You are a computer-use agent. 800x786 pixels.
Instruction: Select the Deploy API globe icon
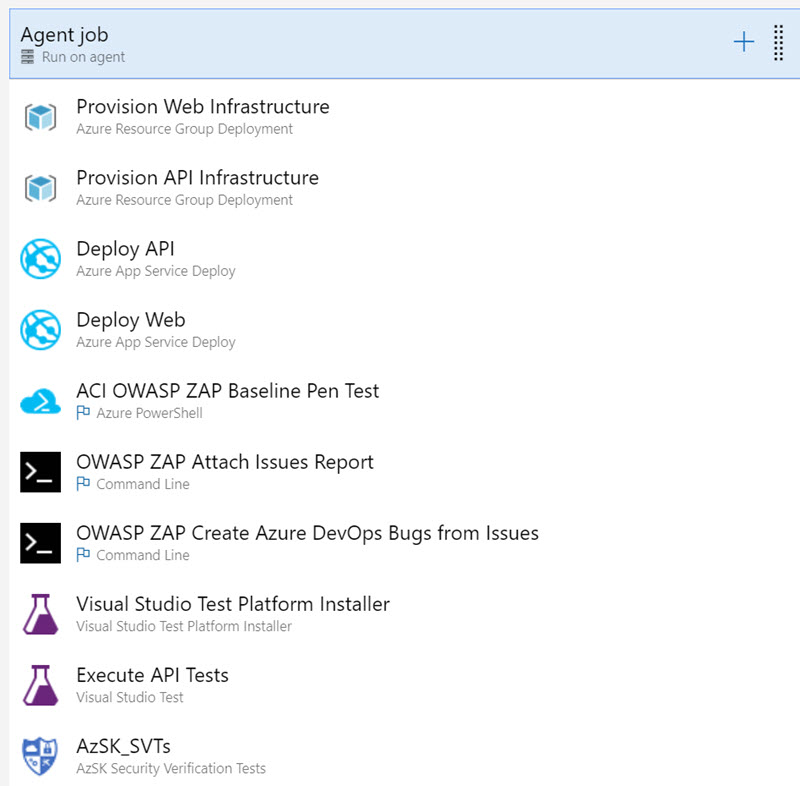click(41, 258)
